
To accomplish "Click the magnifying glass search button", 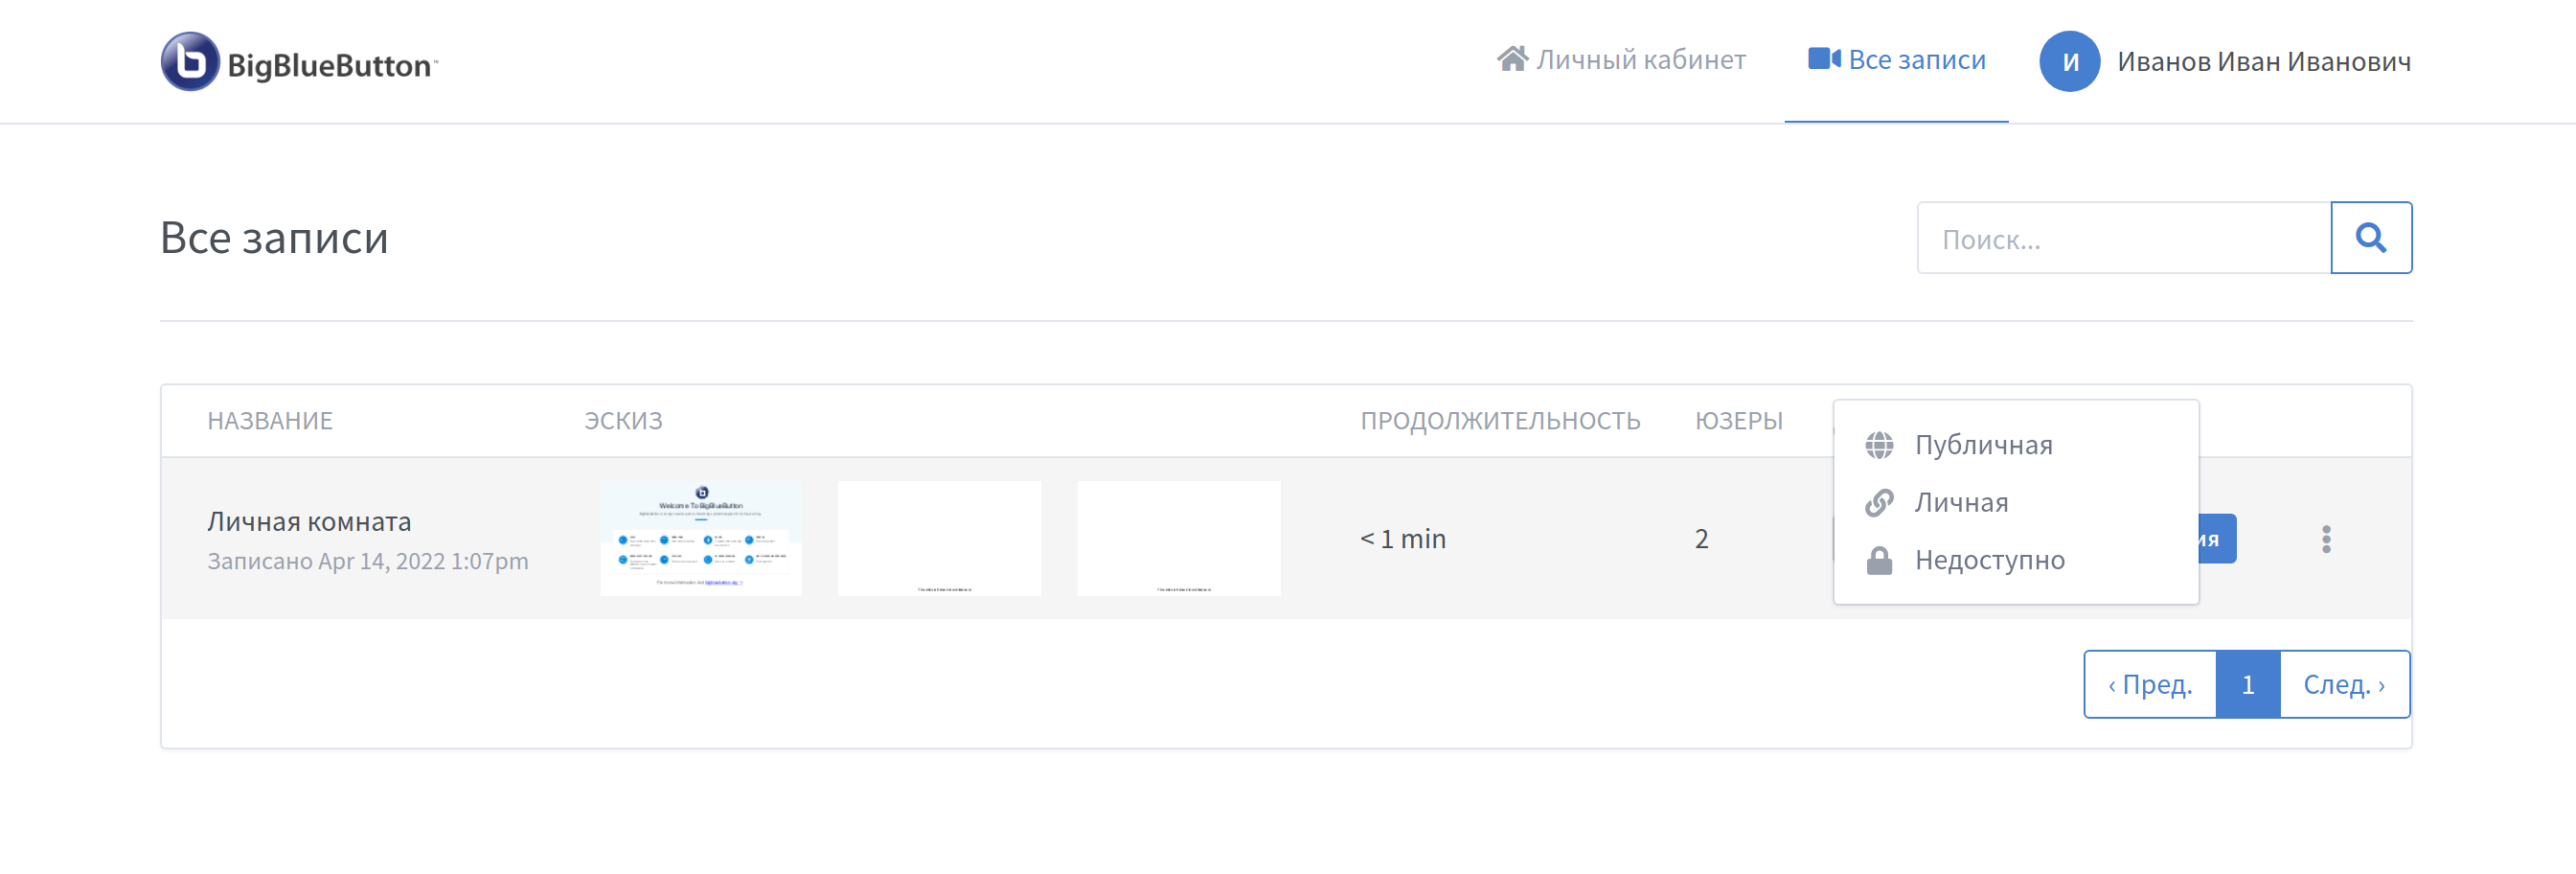I will [x=2371, y=238].
